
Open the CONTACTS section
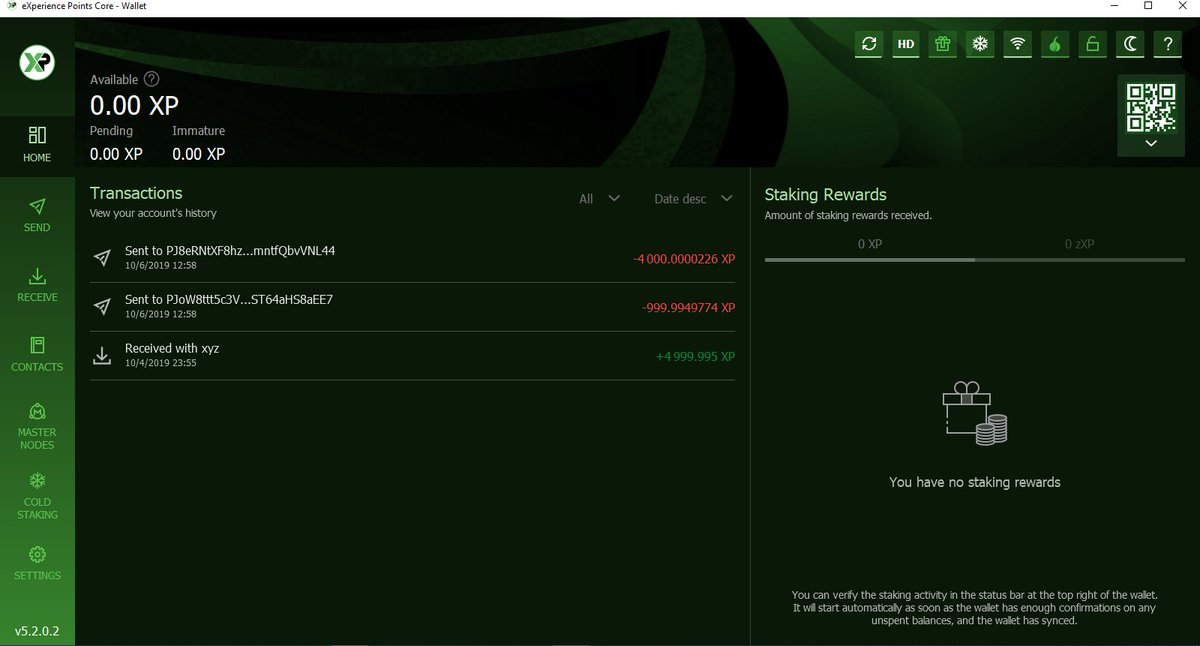(x=37, y=354)
